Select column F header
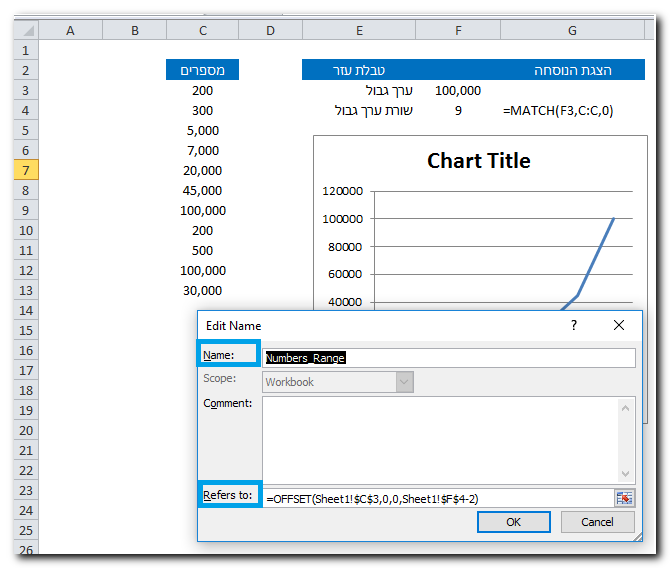This screenshot has height=568, width=670. [x=458, y=31]
